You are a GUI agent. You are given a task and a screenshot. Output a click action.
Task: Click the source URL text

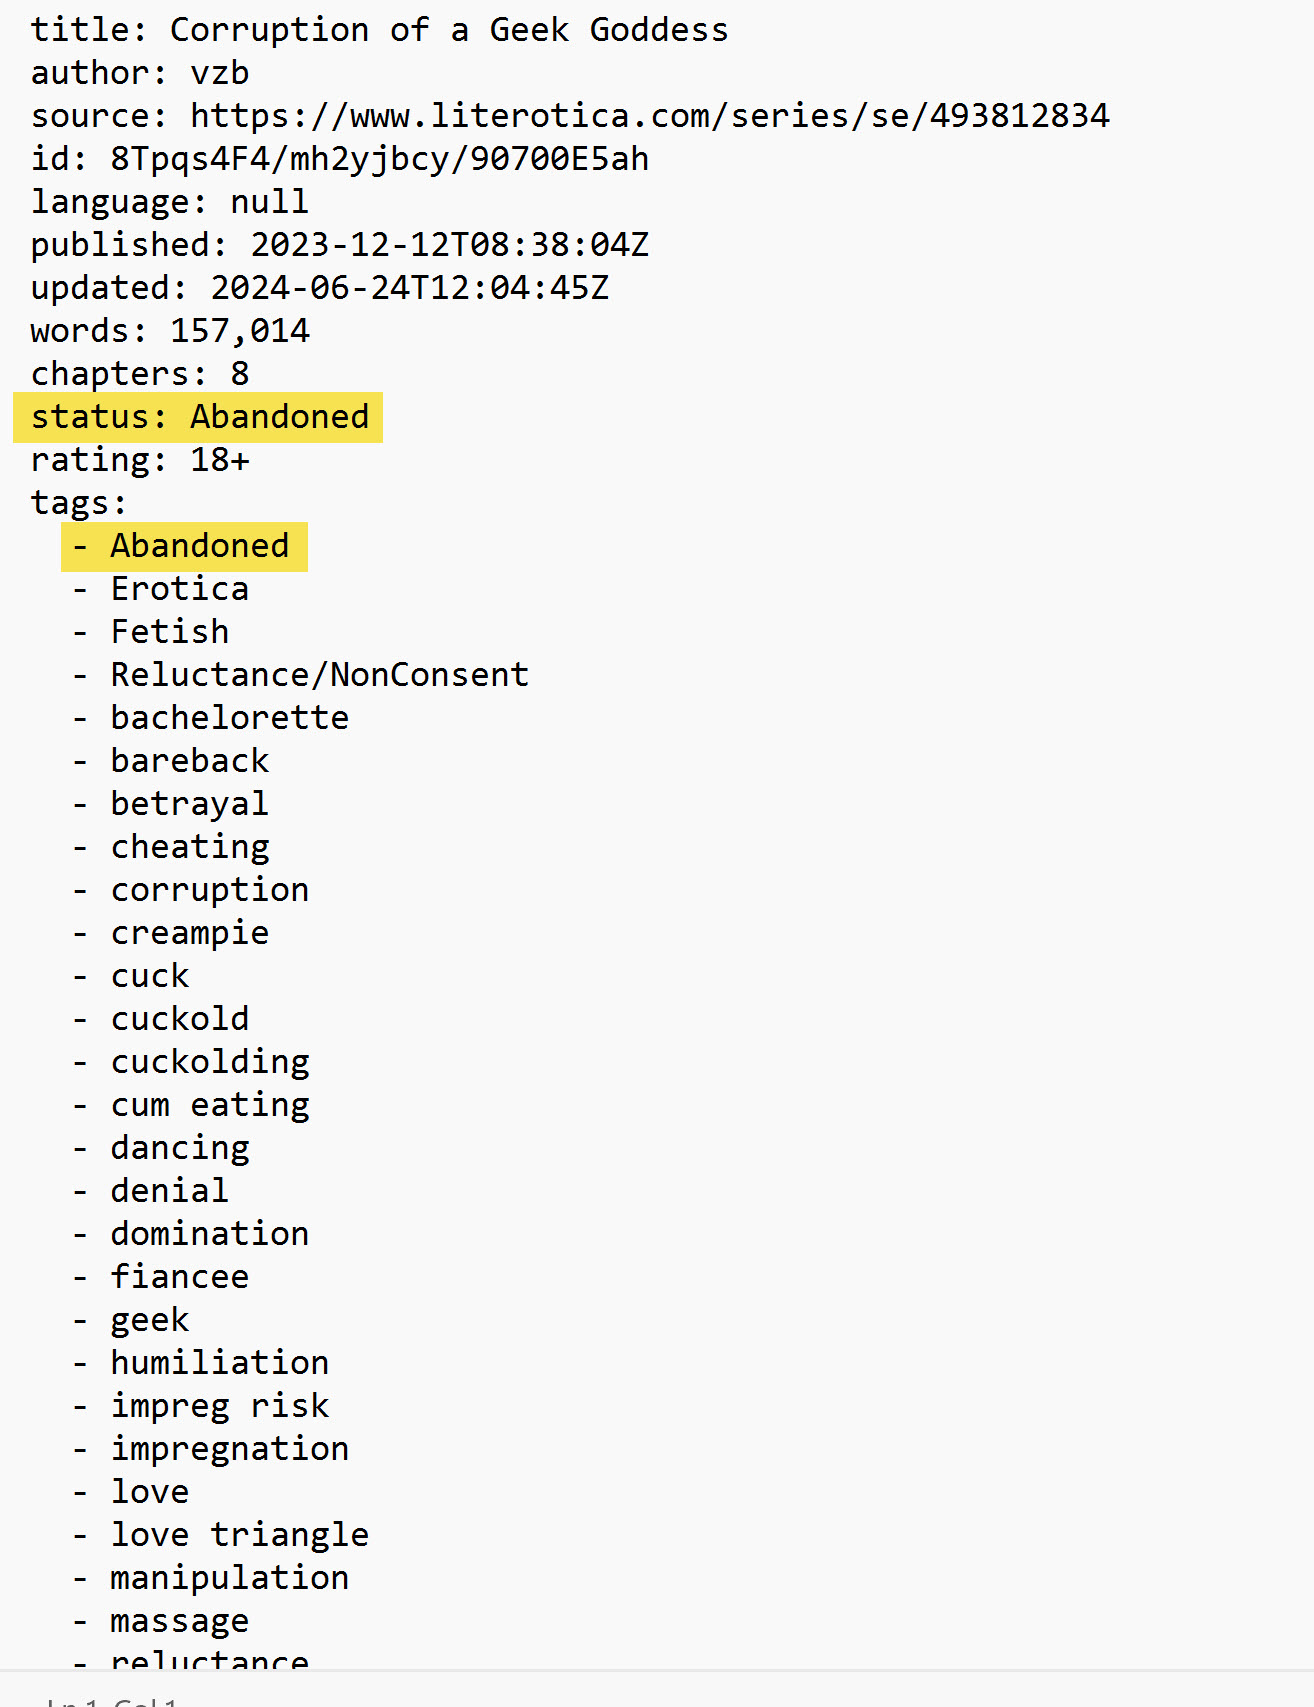(x=649, y=116)
